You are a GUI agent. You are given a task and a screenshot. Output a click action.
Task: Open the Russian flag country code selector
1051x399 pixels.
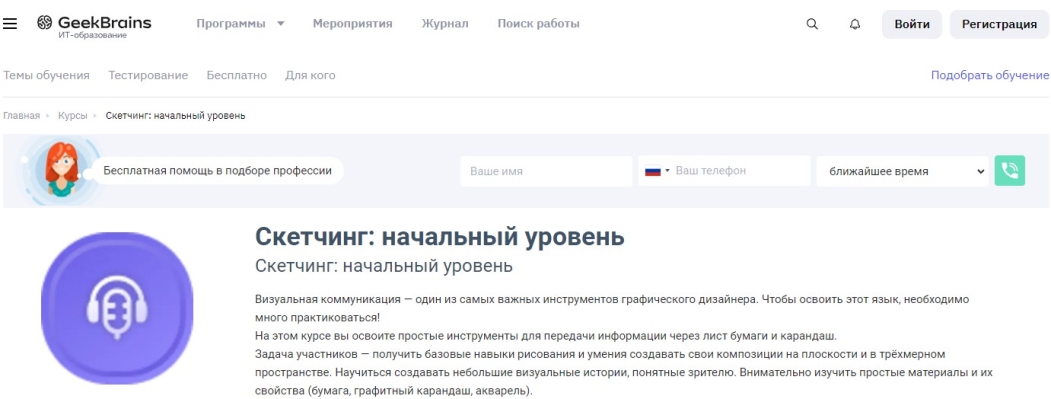point(657,171)
